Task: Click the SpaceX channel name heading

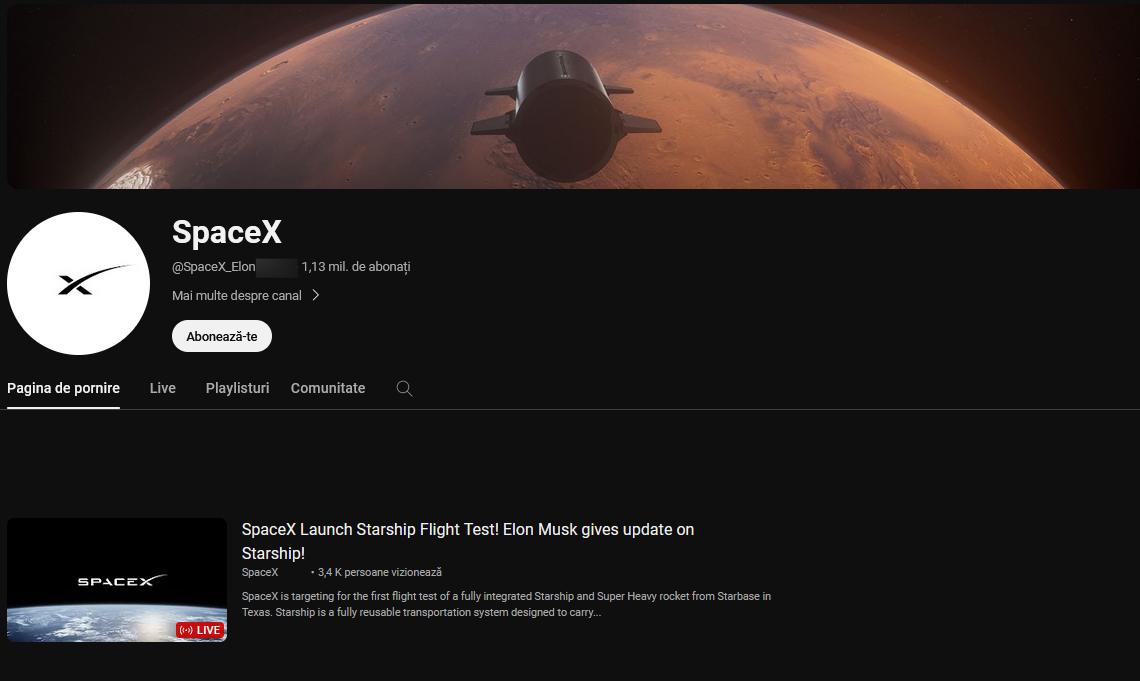Action: [227, 233]
